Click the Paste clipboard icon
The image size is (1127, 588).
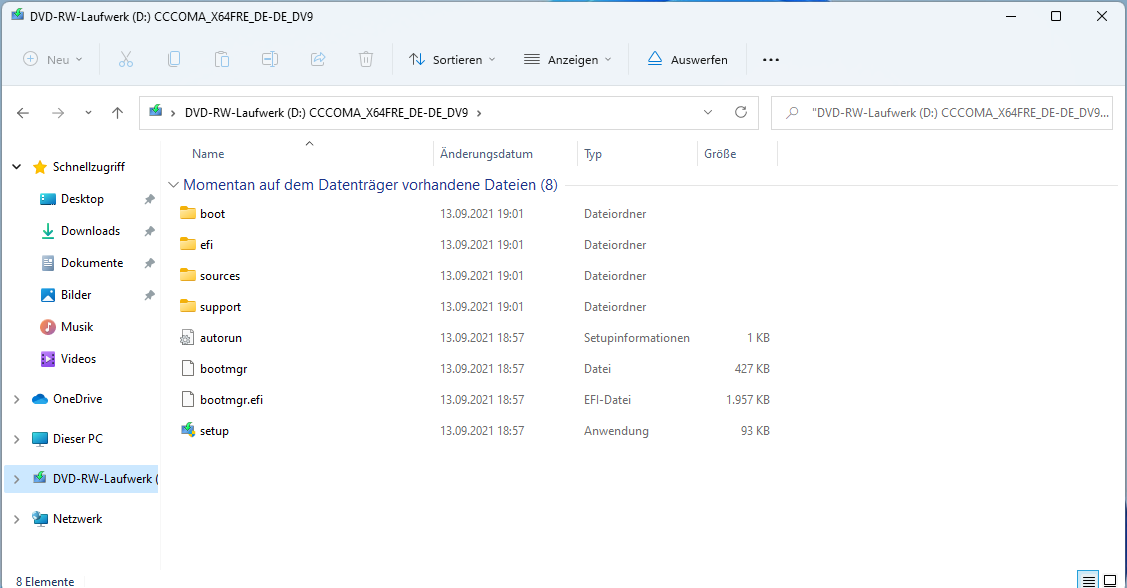pos(222,60)
